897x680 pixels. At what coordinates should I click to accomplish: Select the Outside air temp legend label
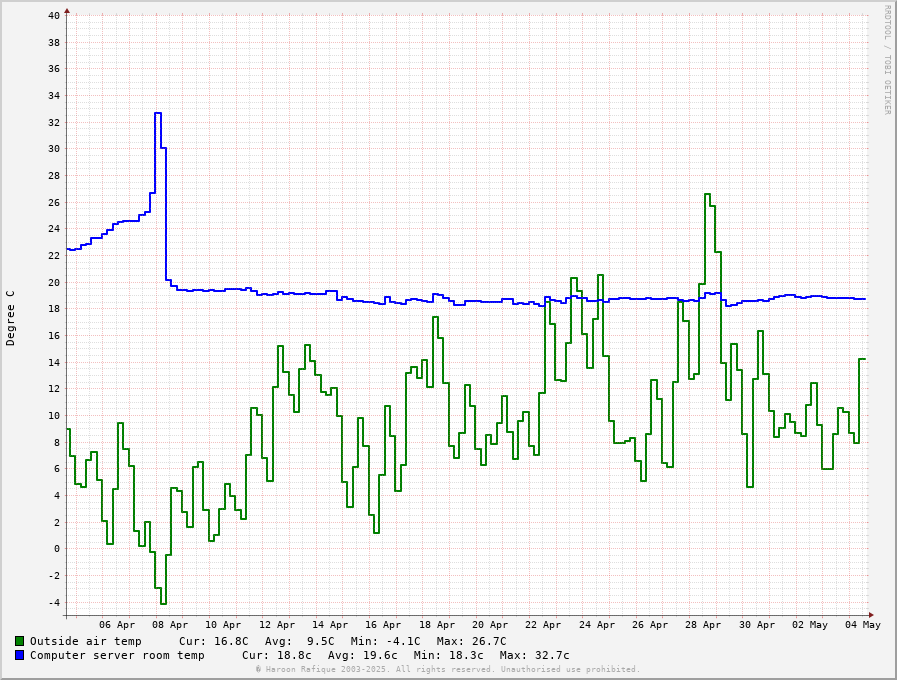85,641
